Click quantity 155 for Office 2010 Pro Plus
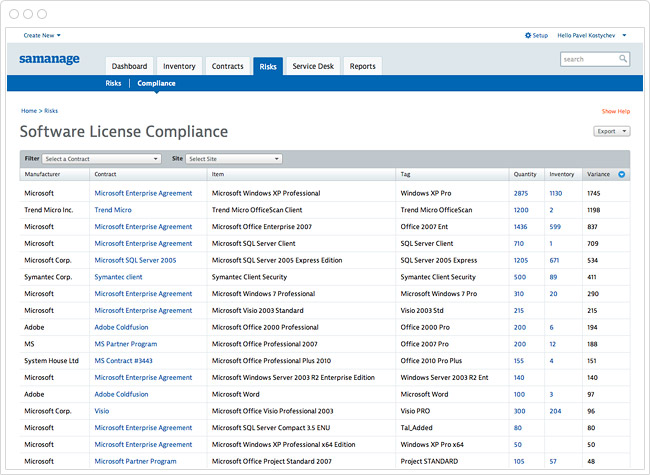This screenshot has width=650, height=475. [519, 361]
